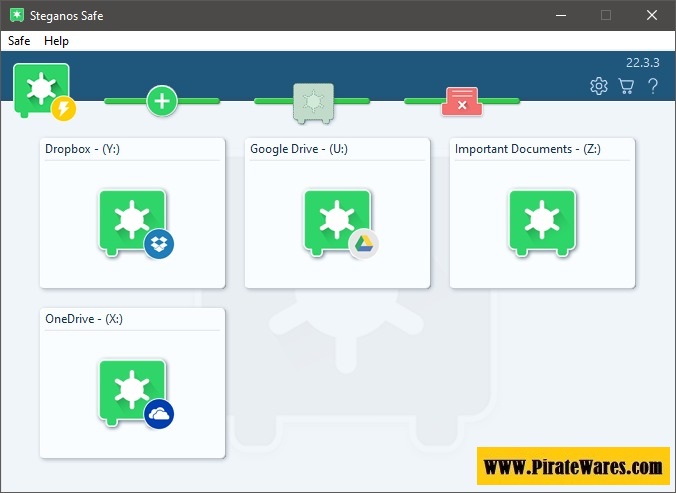Open the Help menu

57,41
